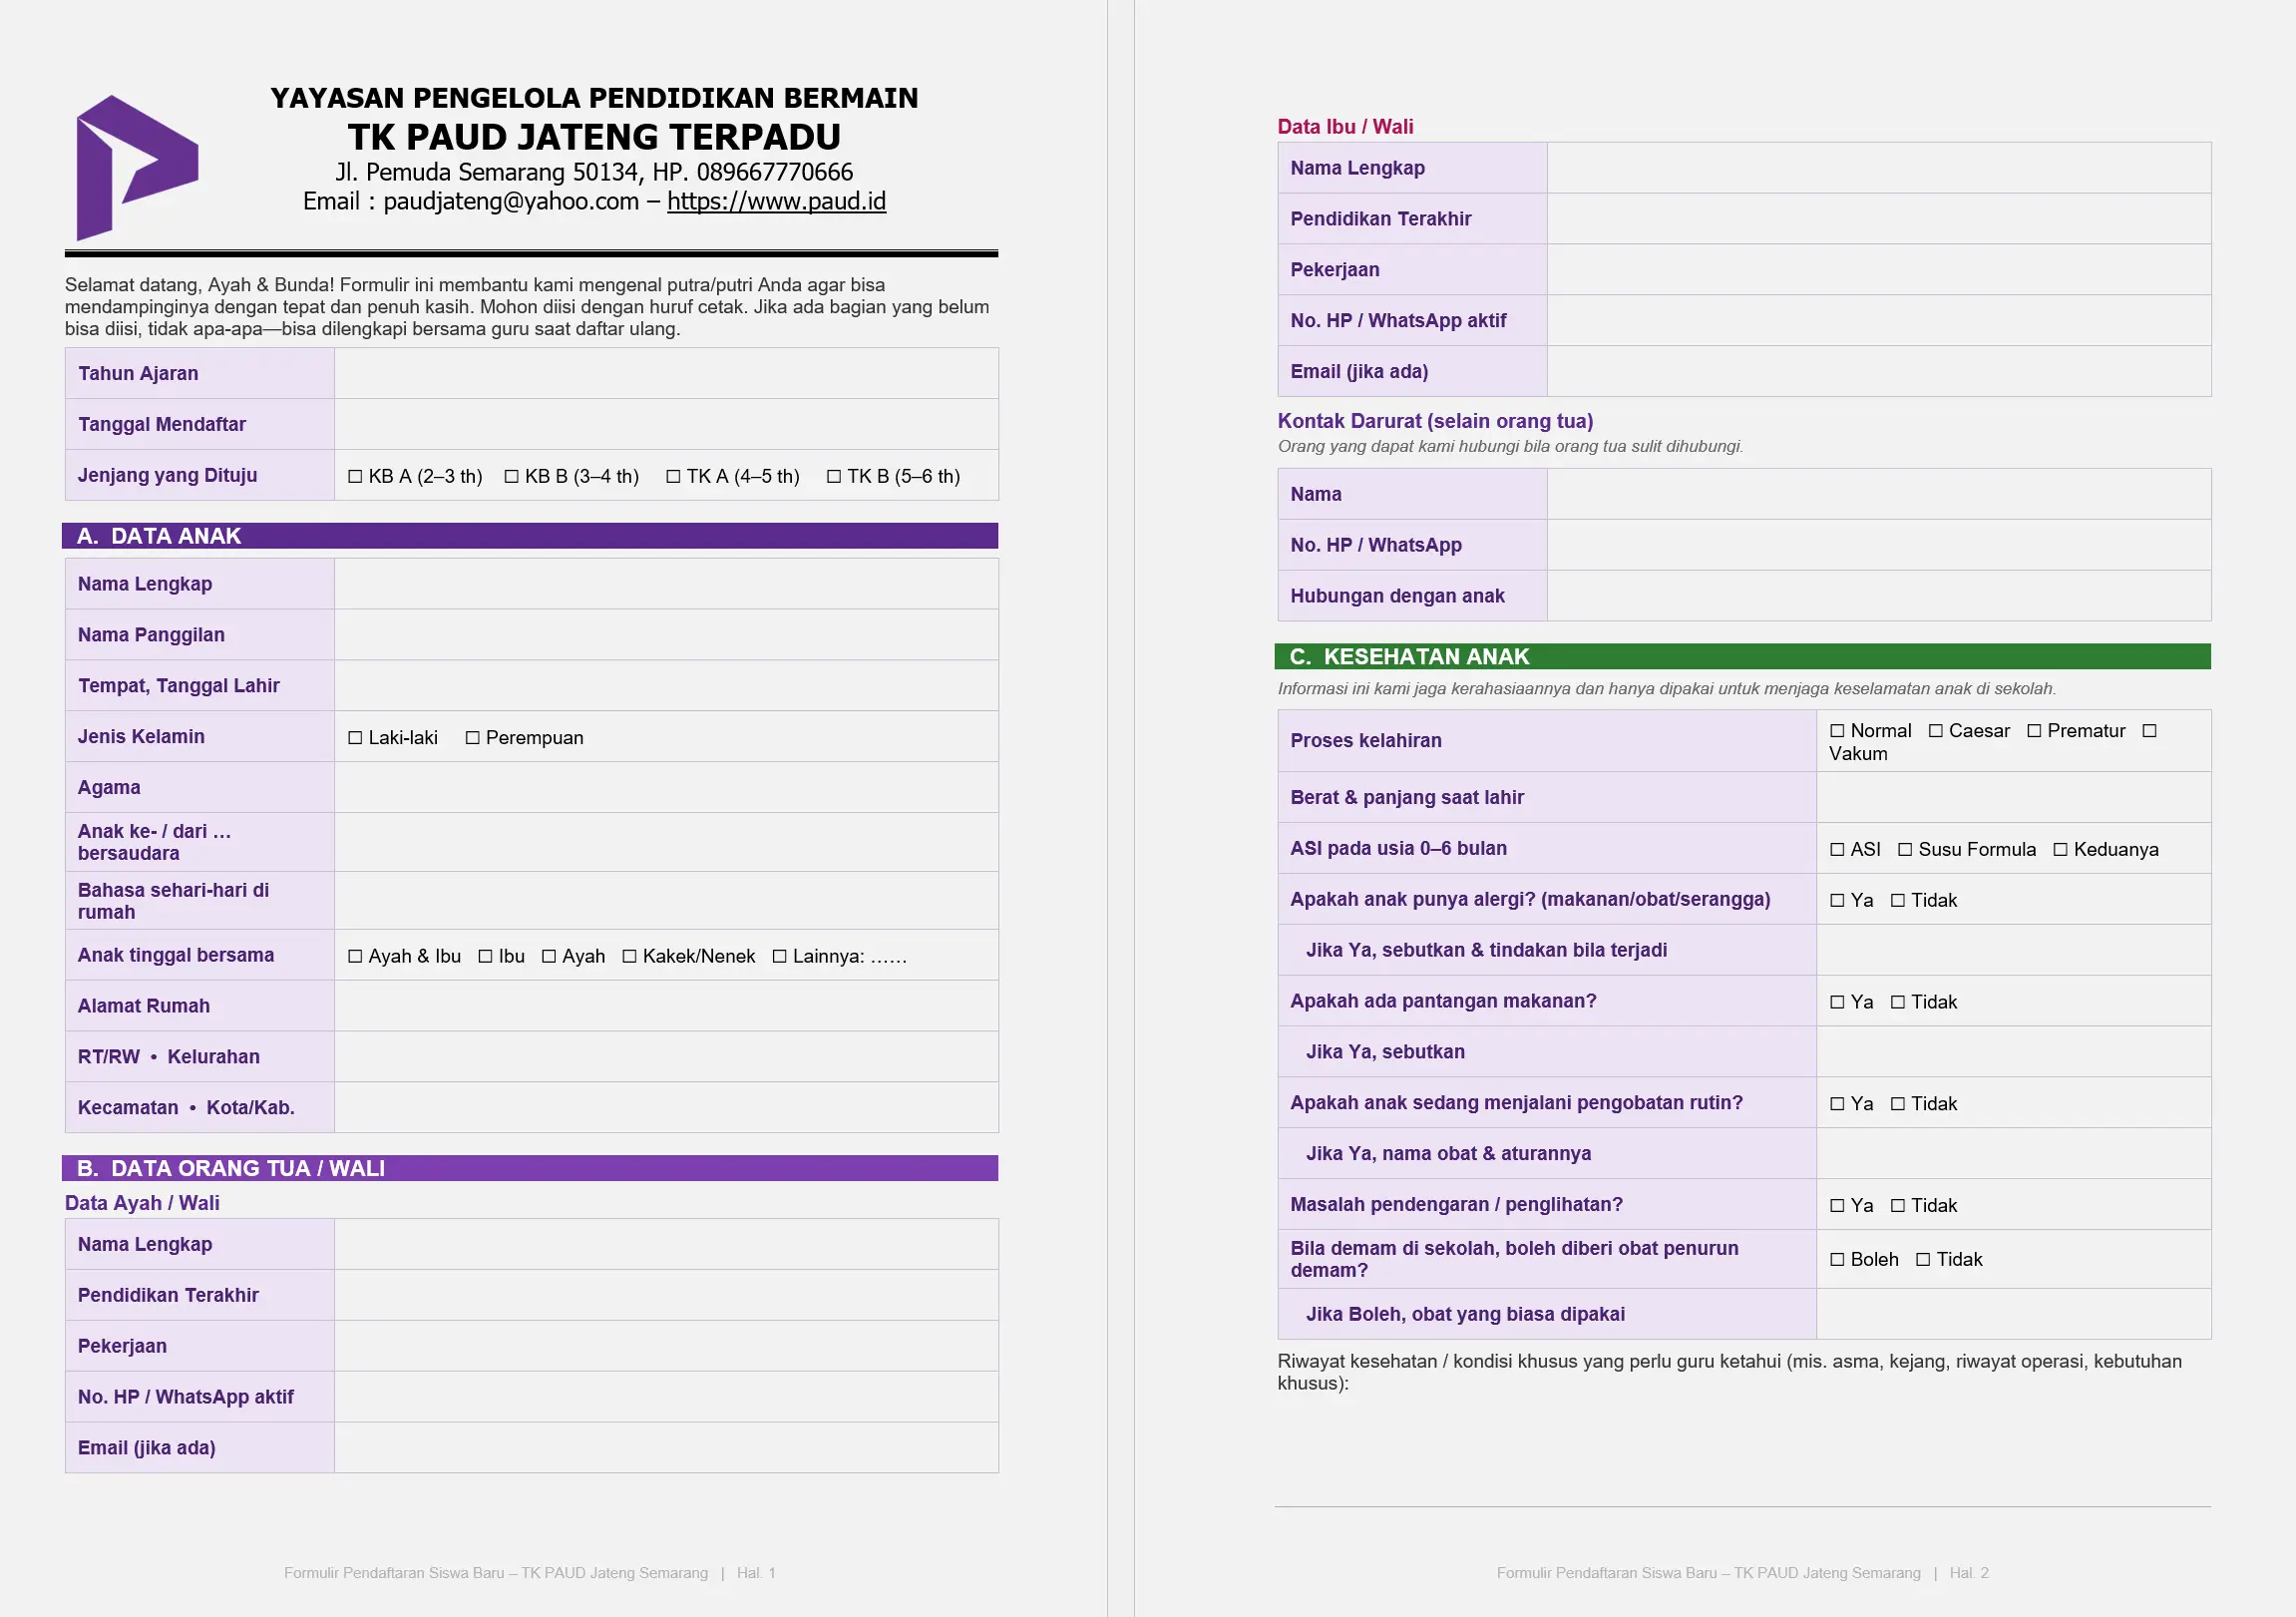The image size is (2296, 1617).
Task: Check the KB A (2–3 th) box
Action: point(355,476)
